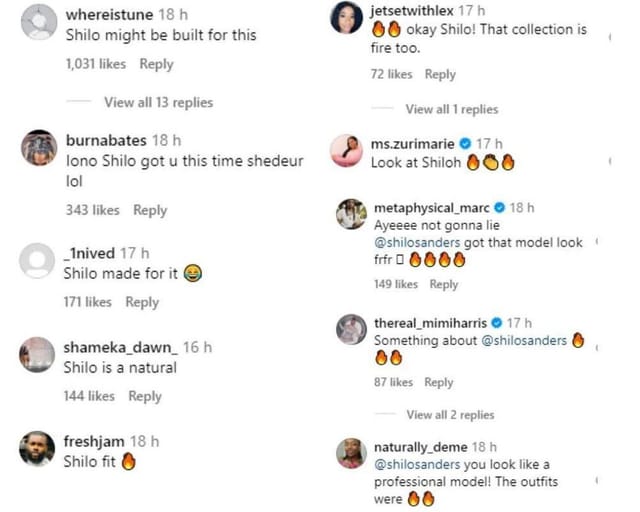Open whereistune's profile picture
Viewport: 640px width, 512px height.
click(x=38, y=22)
